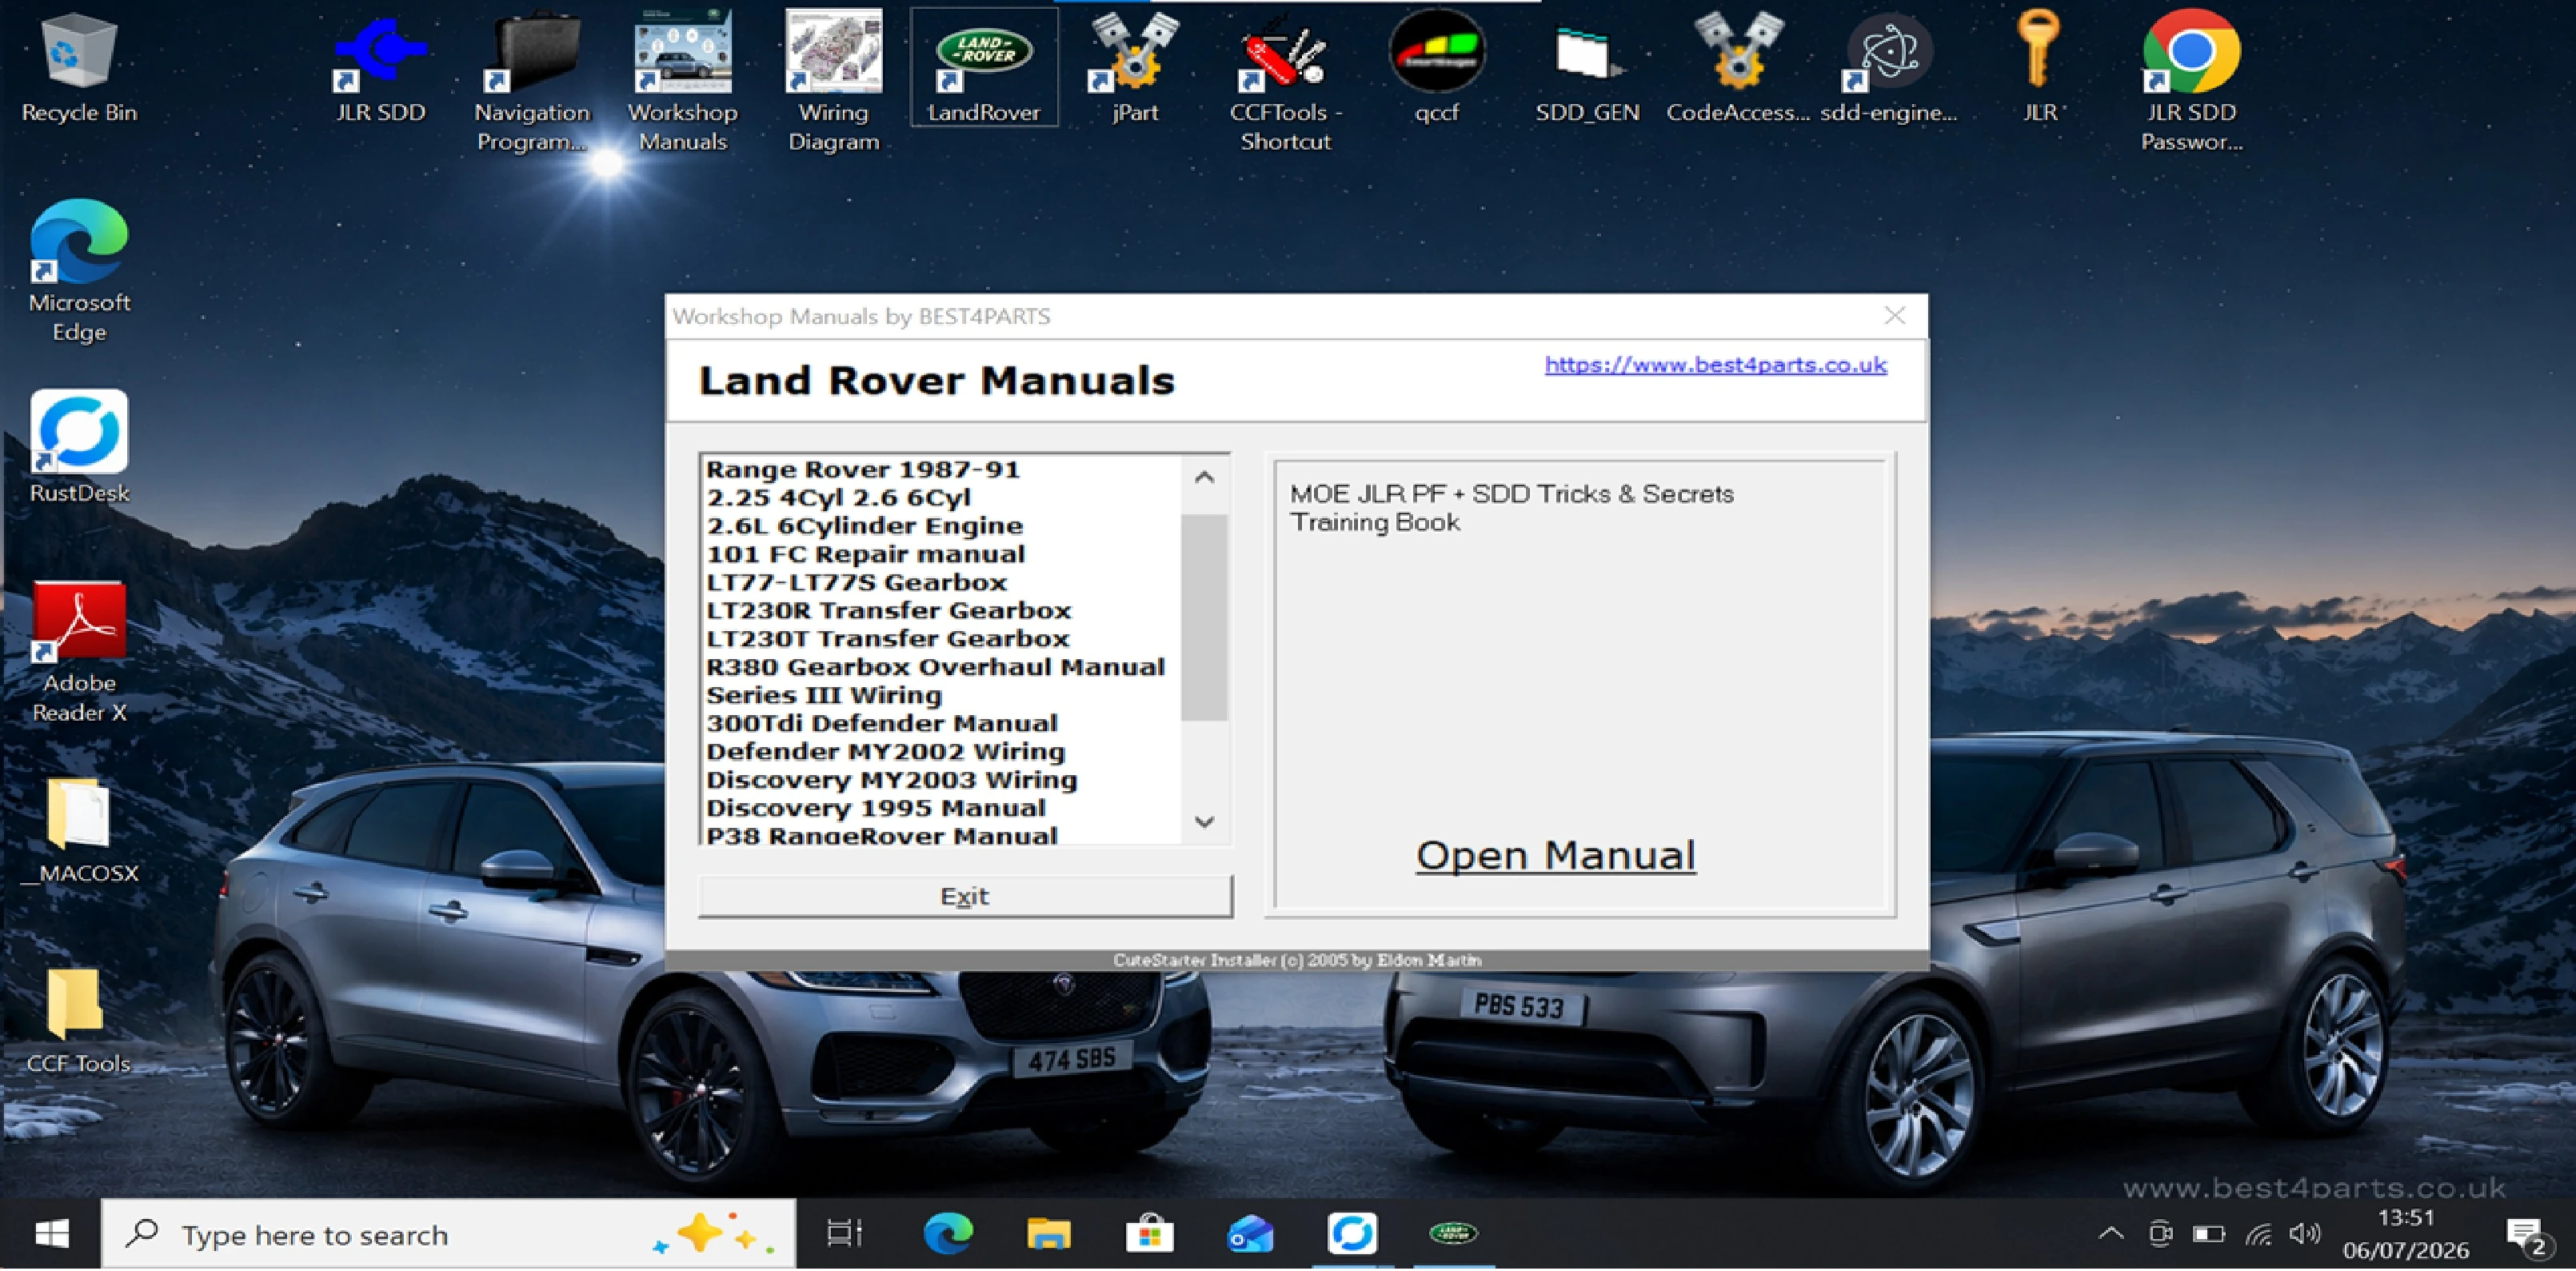Open Navigation Program shortcut

coord(532,81)
